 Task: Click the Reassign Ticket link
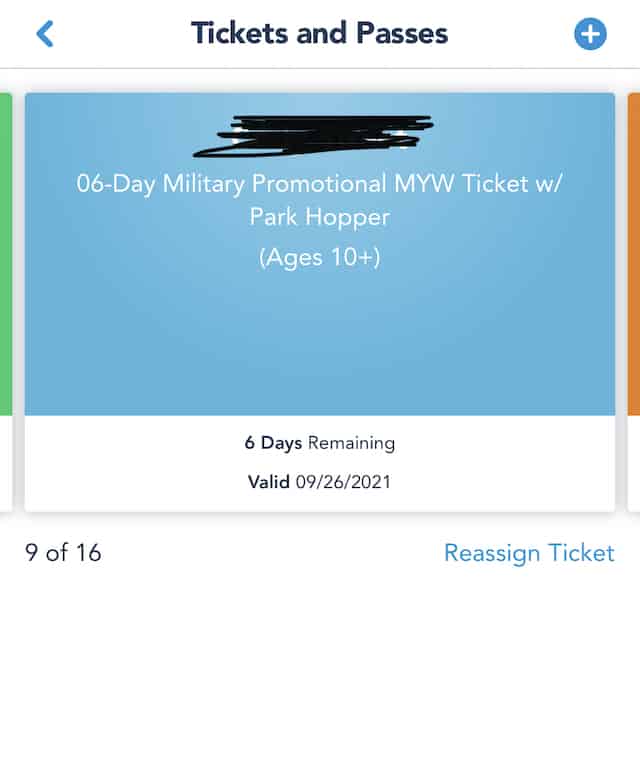click(529, 553)
